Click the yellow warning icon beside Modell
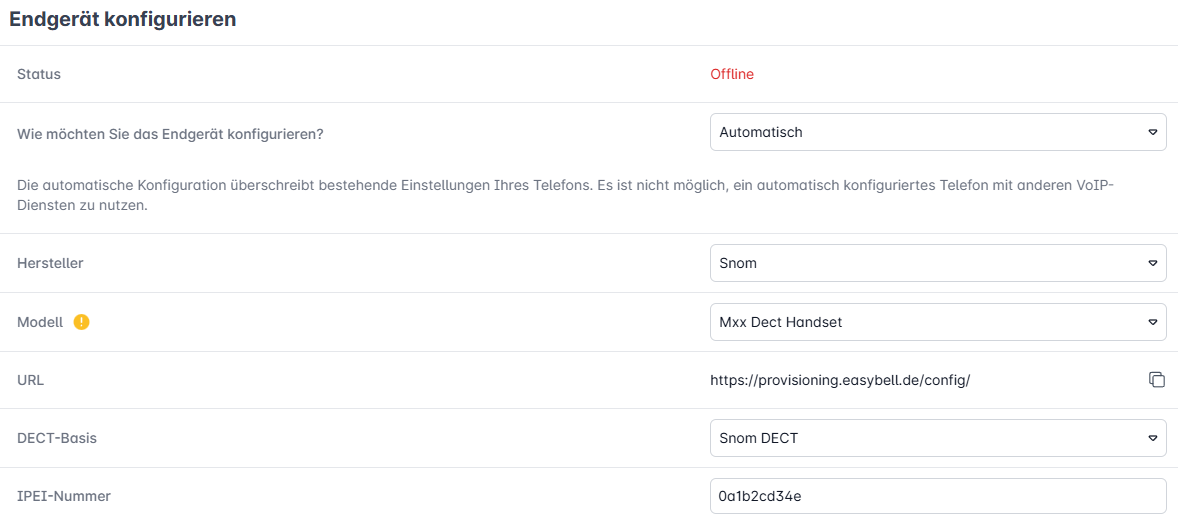 (x=82, y=322)
